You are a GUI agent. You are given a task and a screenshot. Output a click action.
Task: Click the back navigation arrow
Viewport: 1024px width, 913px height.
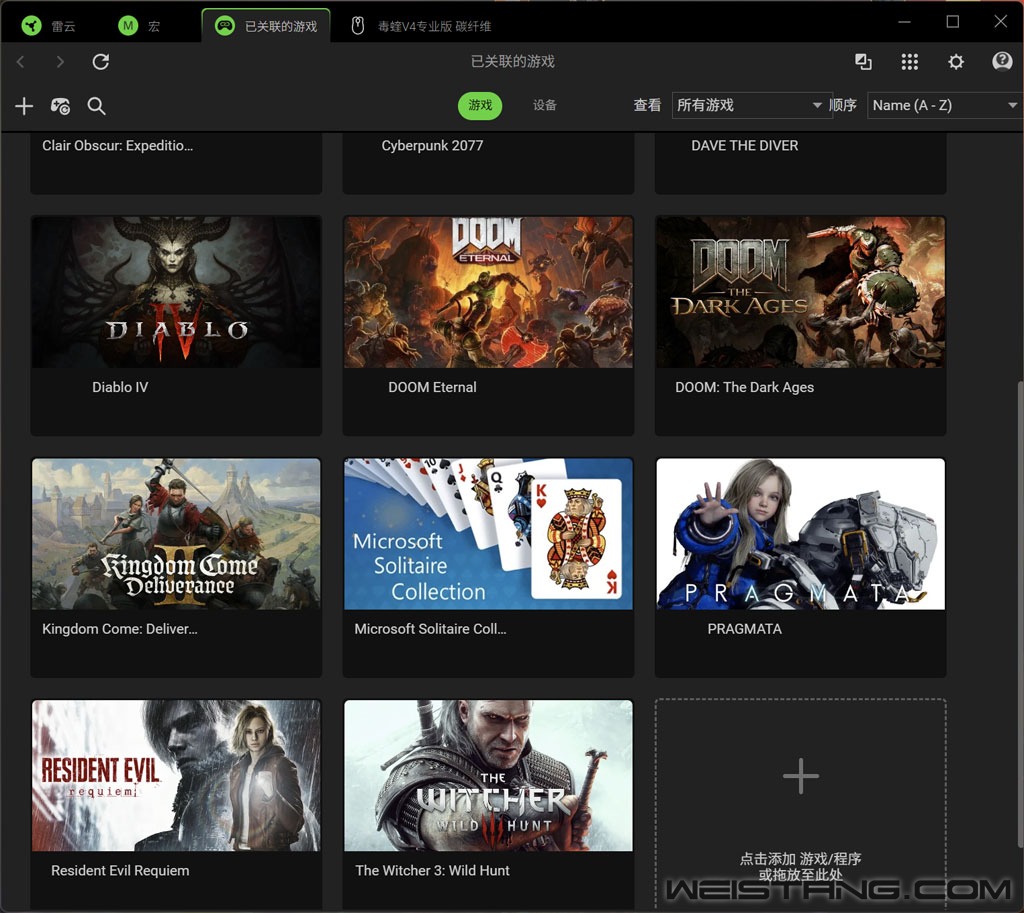pos(20,61)
